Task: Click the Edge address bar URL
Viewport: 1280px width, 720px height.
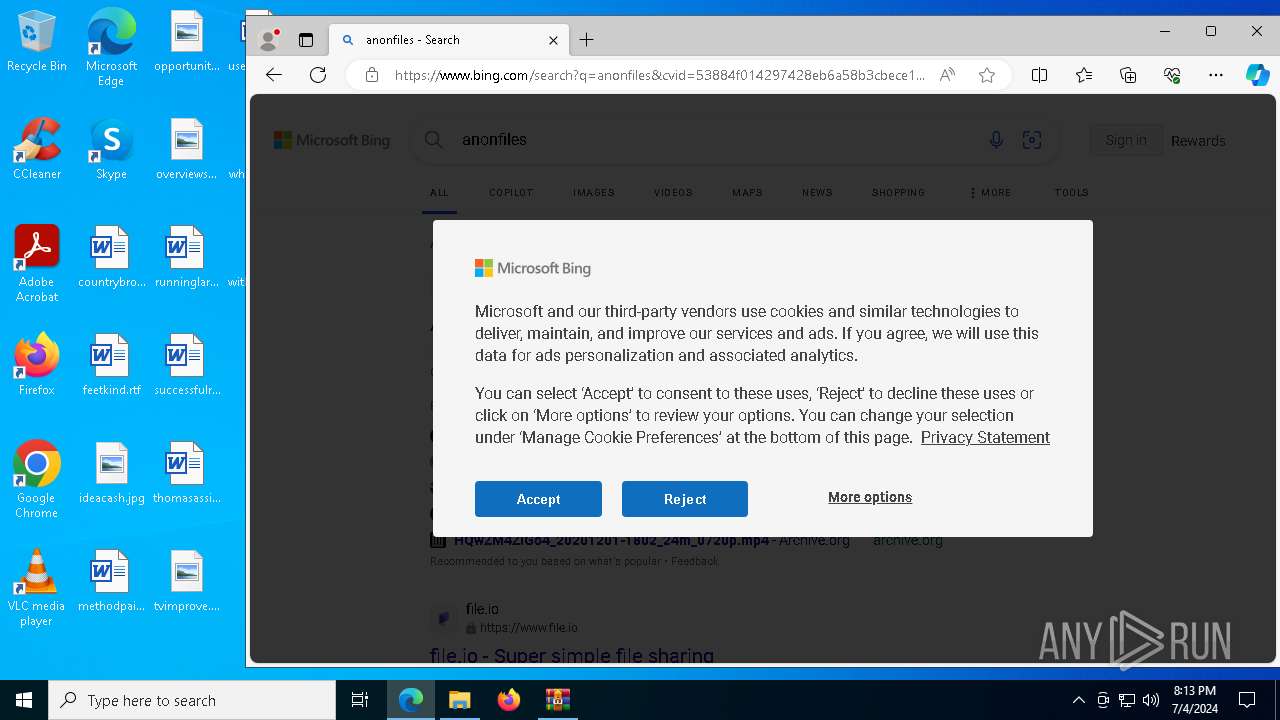Action: [x=659, y=75]
